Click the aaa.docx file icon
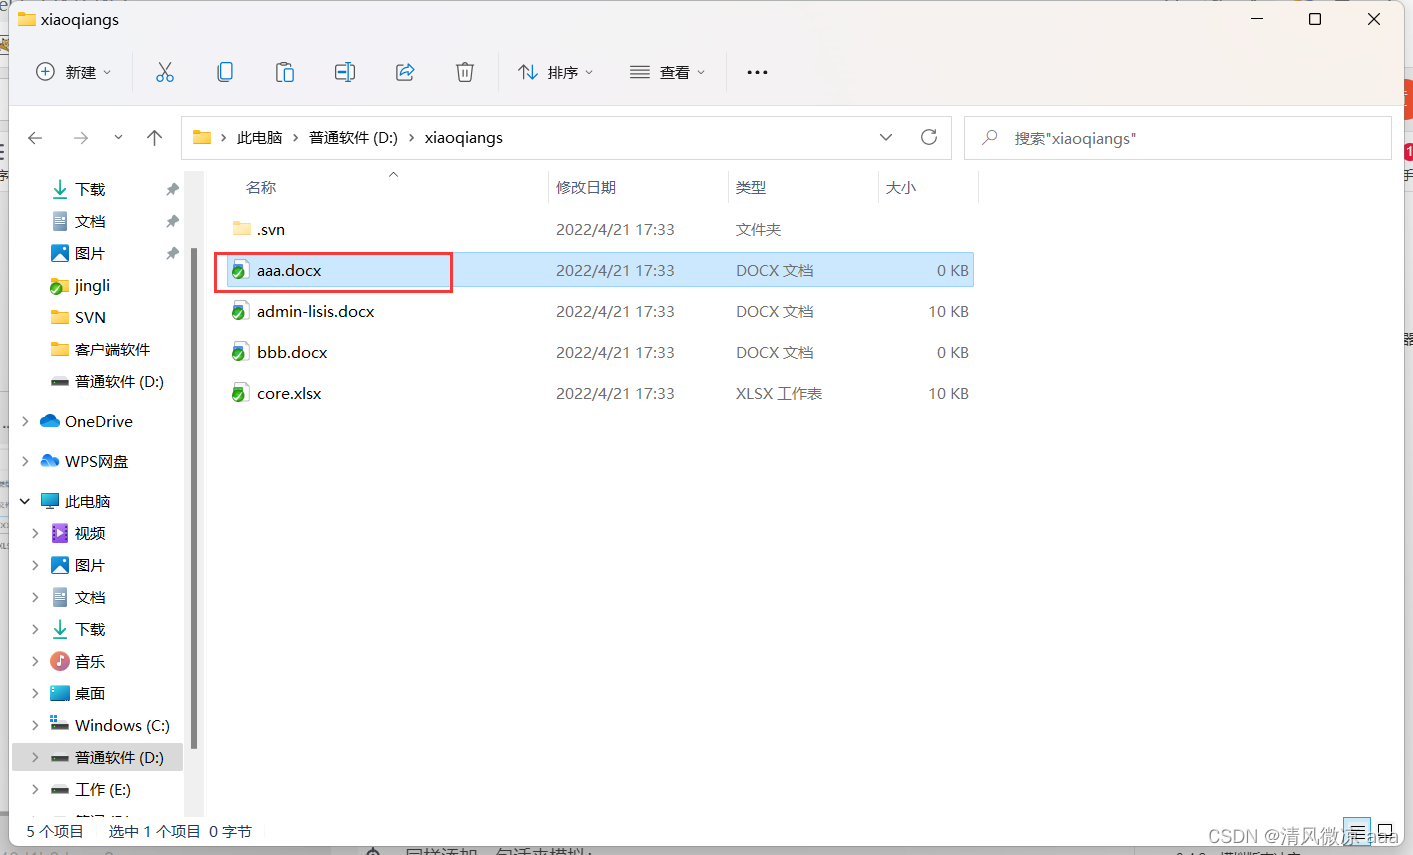The image size is (1413, 855). [x=239, y=270]
